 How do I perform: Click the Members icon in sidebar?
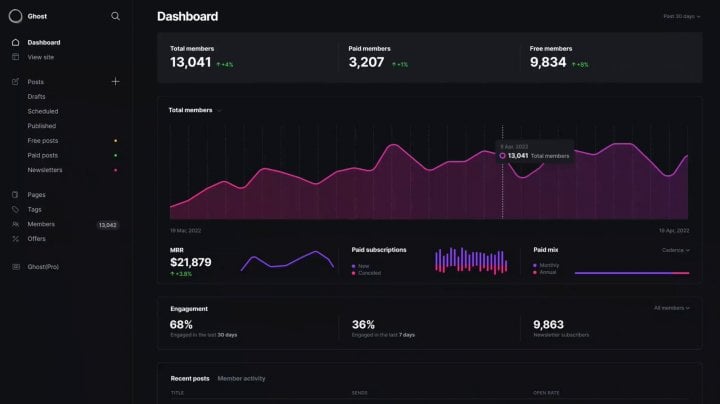click(x=16, y=224)
